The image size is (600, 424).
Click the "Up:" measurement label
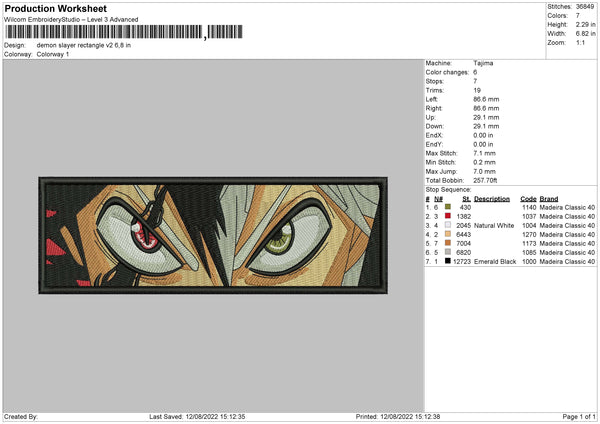430,117
